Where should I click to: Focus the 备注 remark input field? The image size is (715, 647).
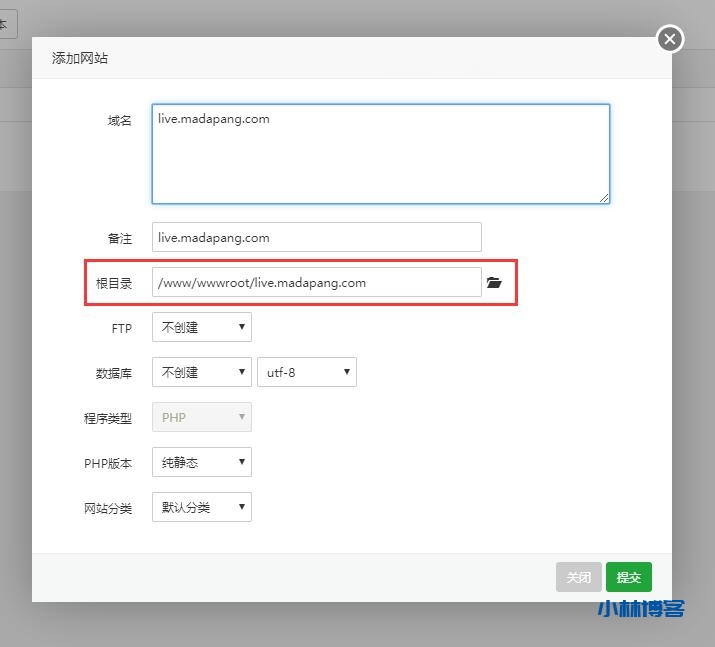click(316, 238)
